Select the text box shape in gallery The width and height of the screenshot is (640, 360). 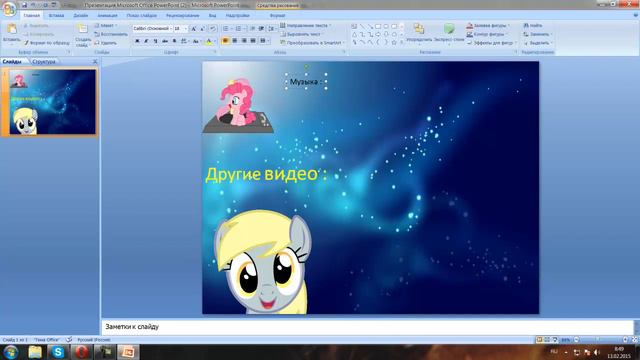tap(354, 27)
